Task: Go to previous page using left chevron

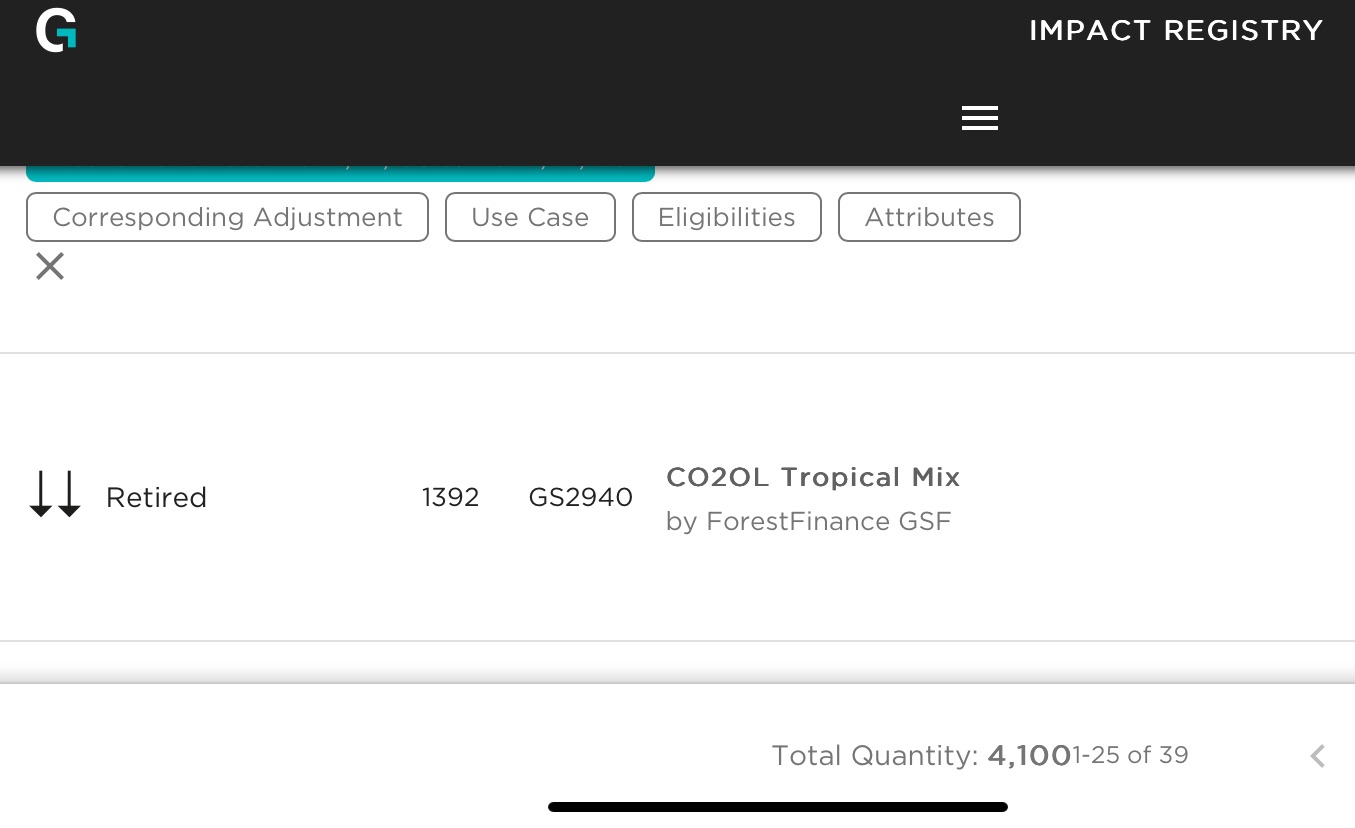Action: [x=1318, y=756]
